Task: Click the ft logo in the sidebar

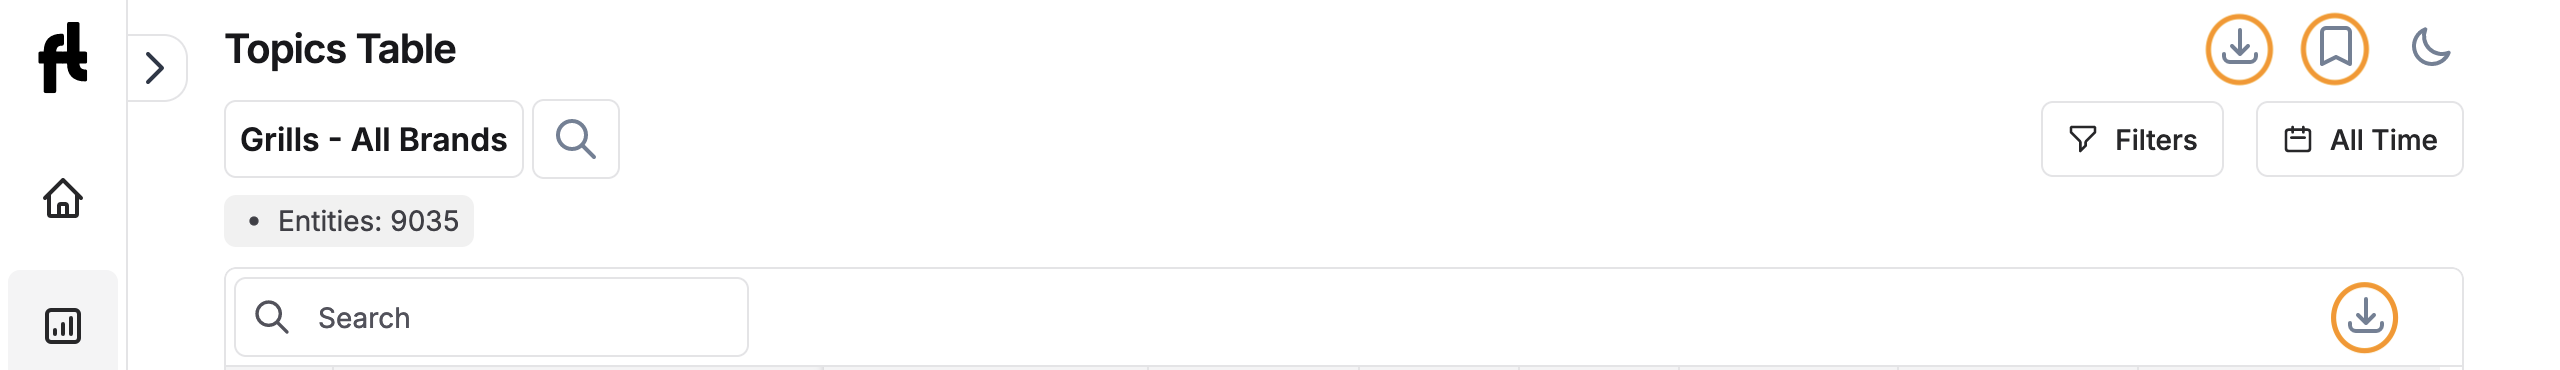Action: pos(63,58)
